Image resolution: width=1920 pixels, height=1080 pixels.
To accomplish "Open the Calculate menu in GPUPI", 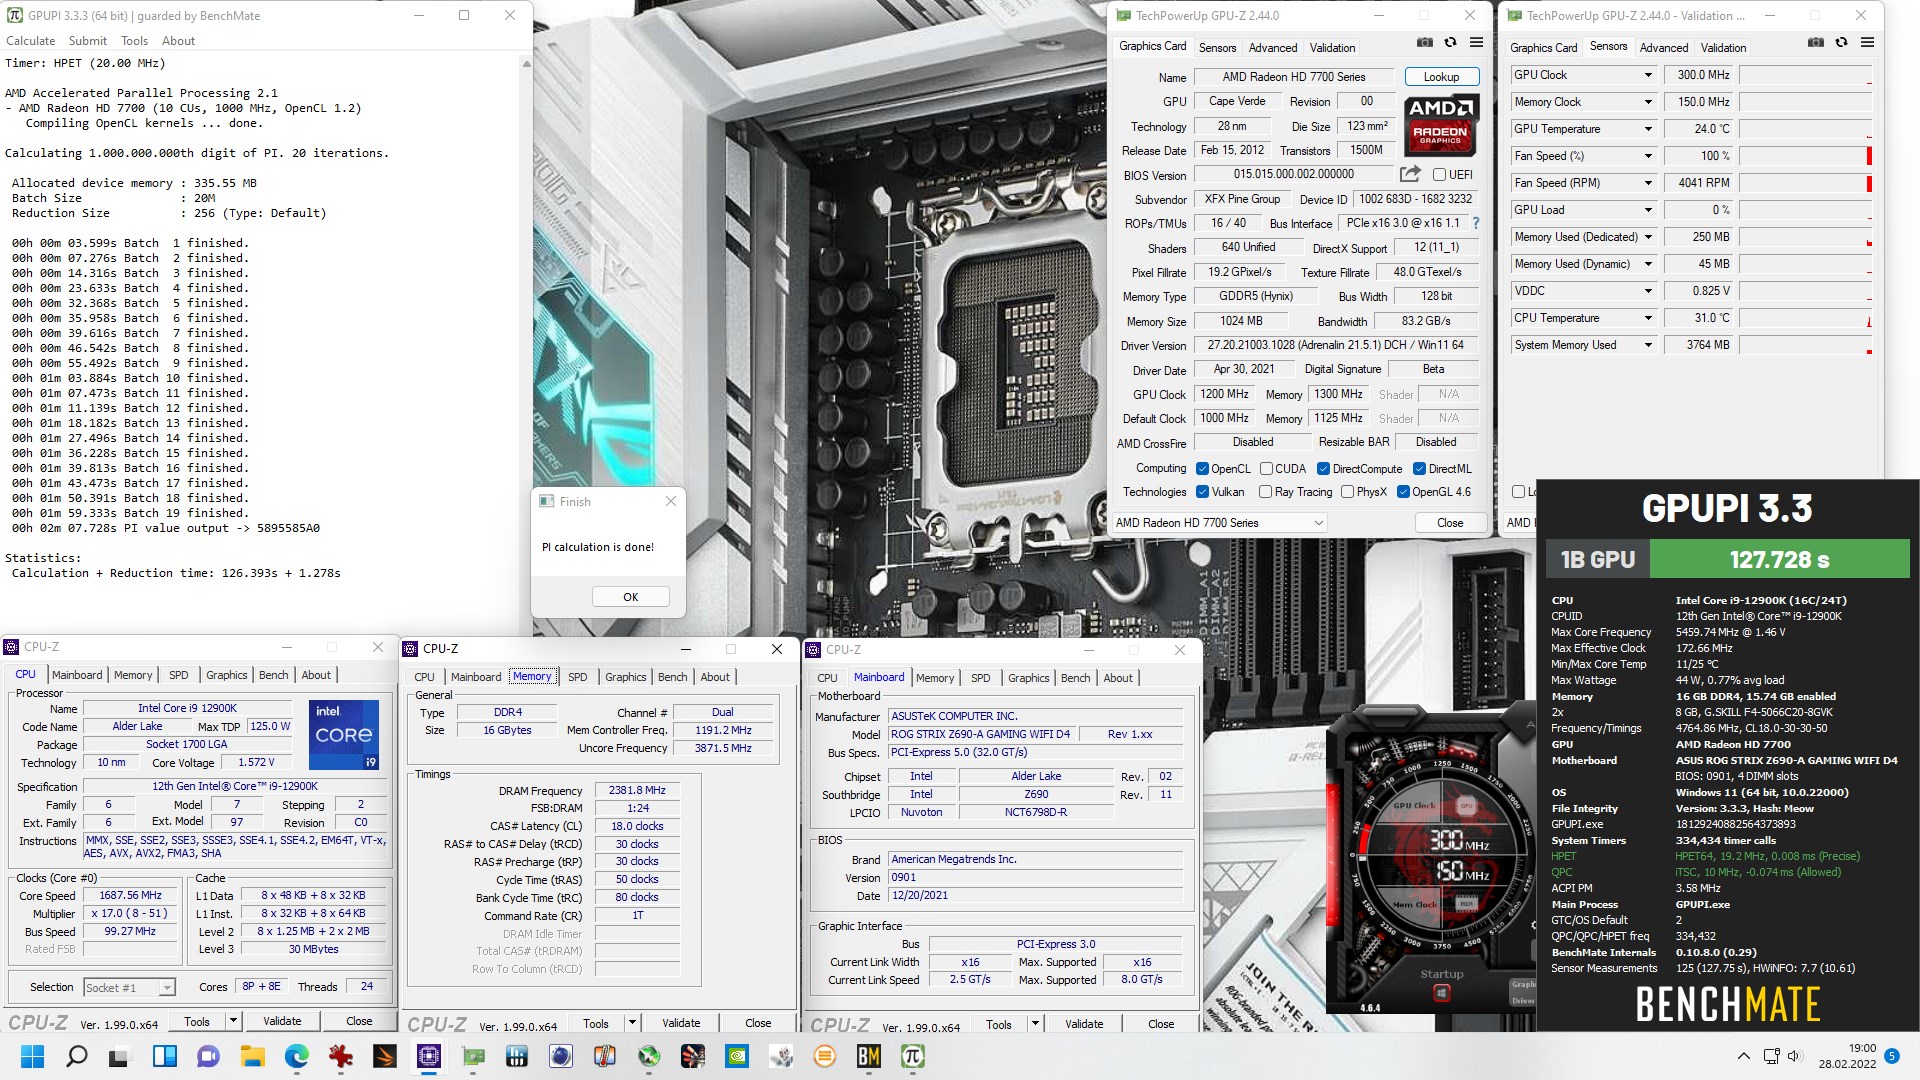I will [31, 41].
